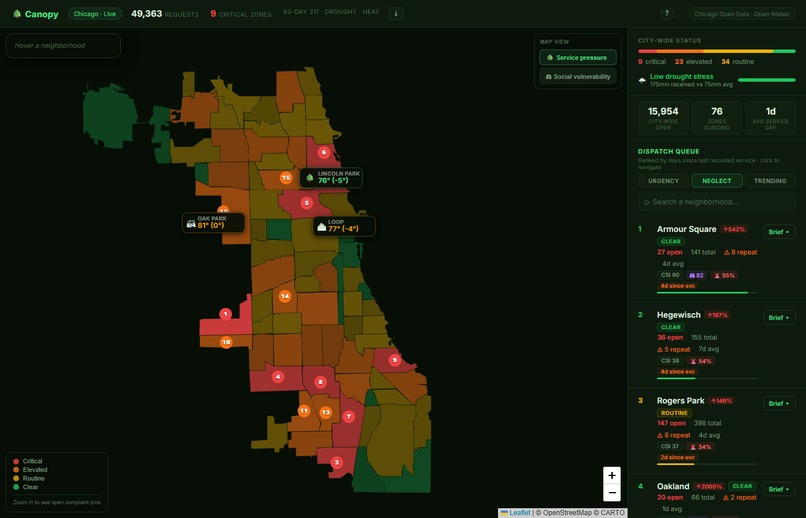Click Armour Square service progress bar
This screenshot has height=518, width=806.
click(707, 293)
